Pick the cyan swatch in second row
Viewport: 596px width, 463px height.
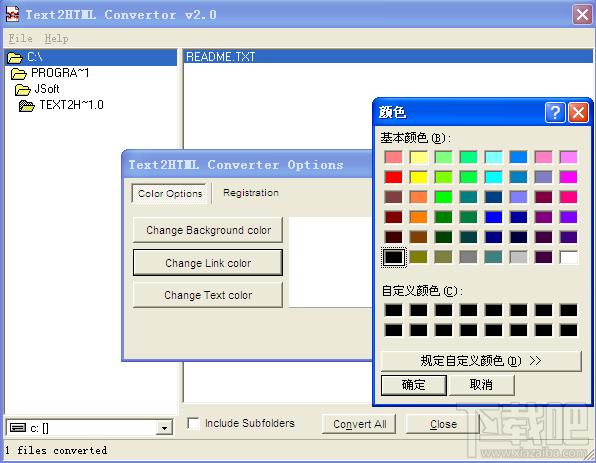tap(494, 177)
